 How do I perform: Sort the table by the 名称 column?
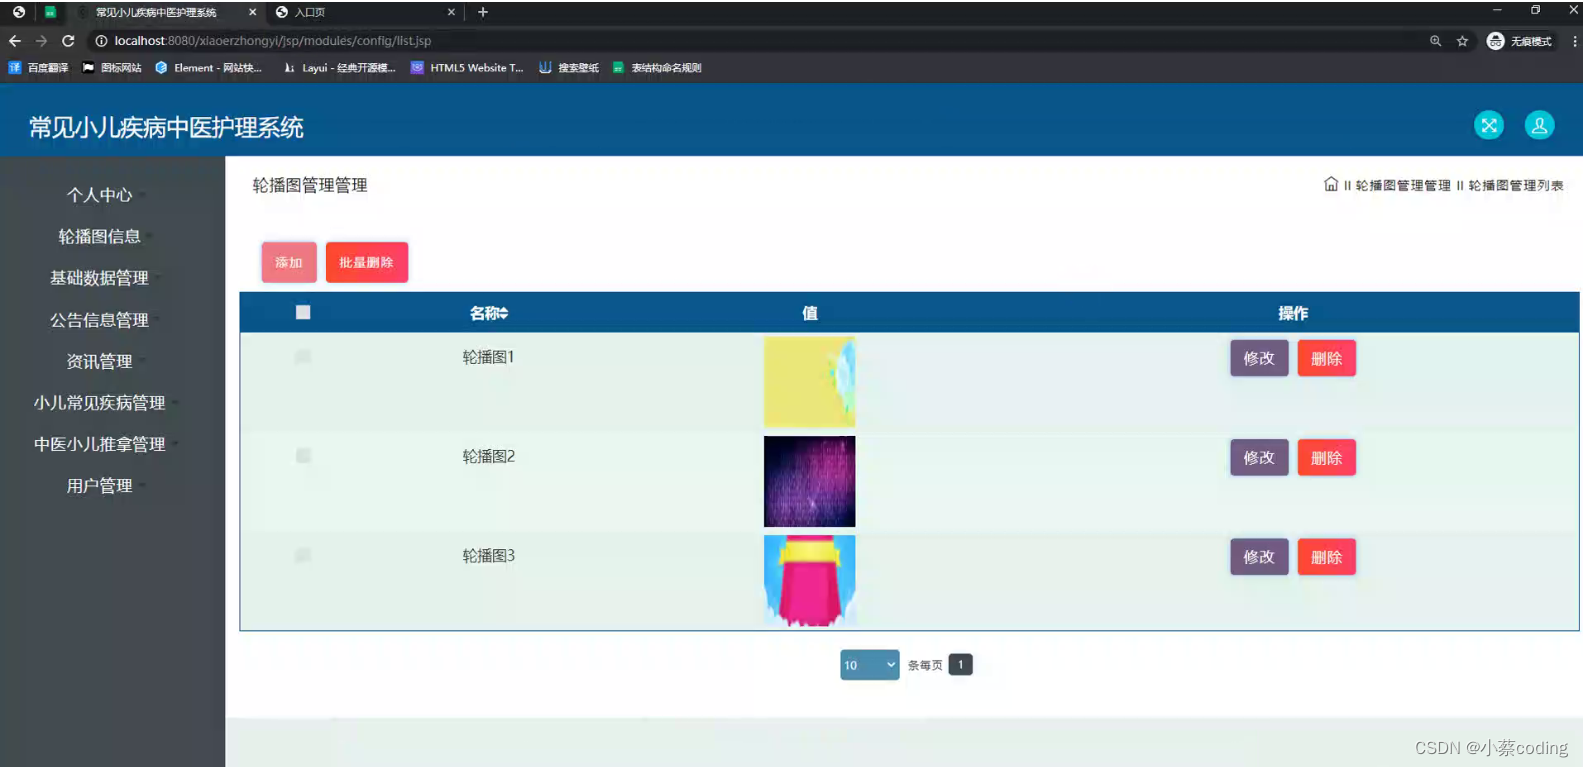click(489, 313)
